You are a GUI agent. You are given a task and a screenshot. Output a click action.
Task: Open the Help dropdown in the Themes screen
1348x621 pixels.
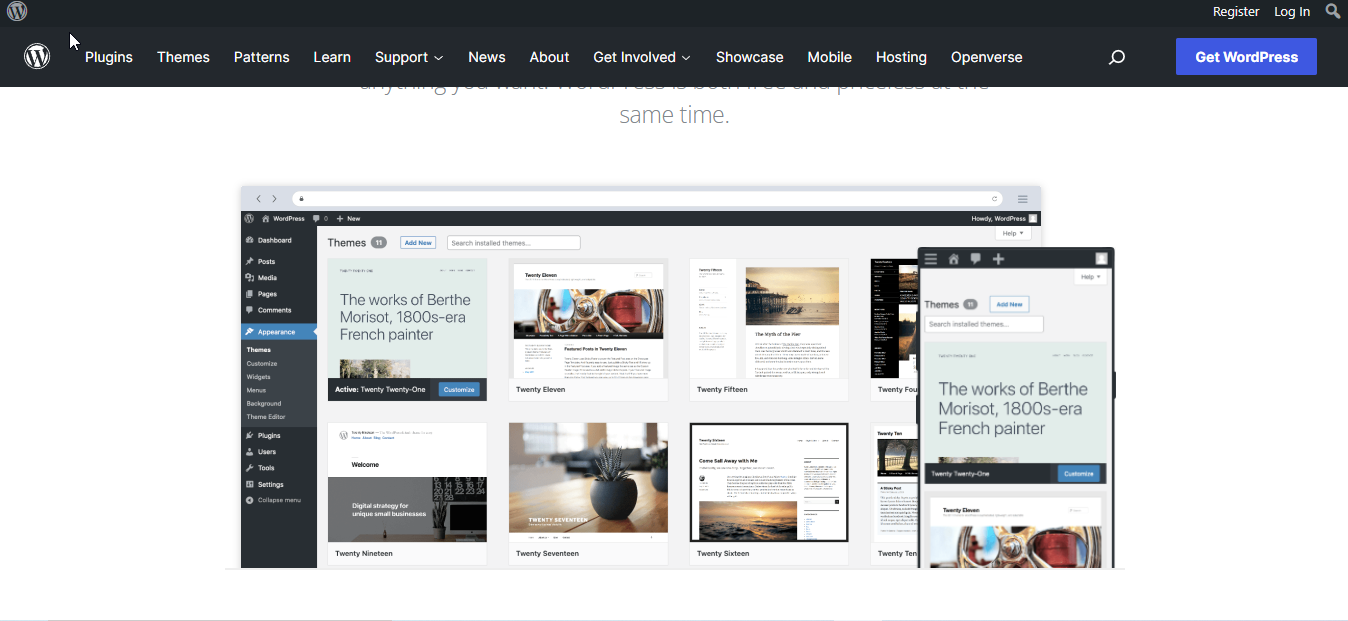point(1013,232)
